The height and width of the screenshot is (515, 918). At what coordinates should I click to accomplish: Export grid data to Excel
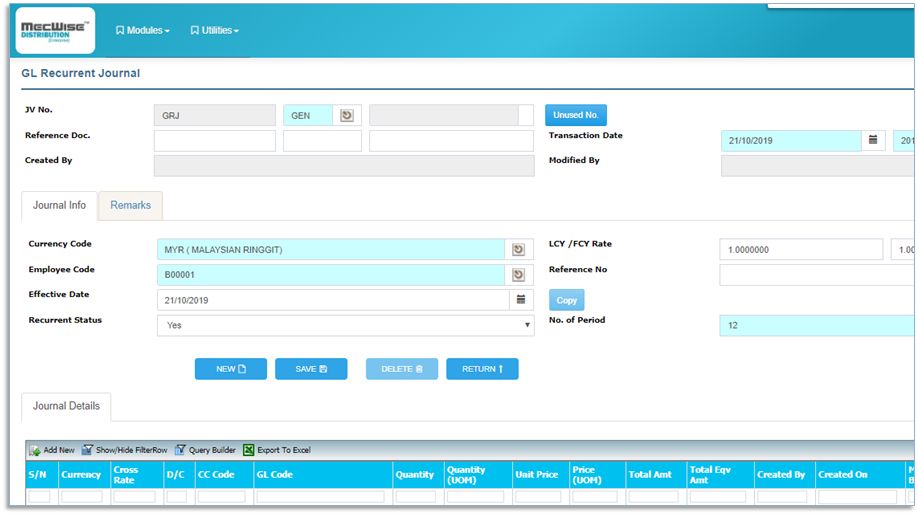[x=277, y=451]
